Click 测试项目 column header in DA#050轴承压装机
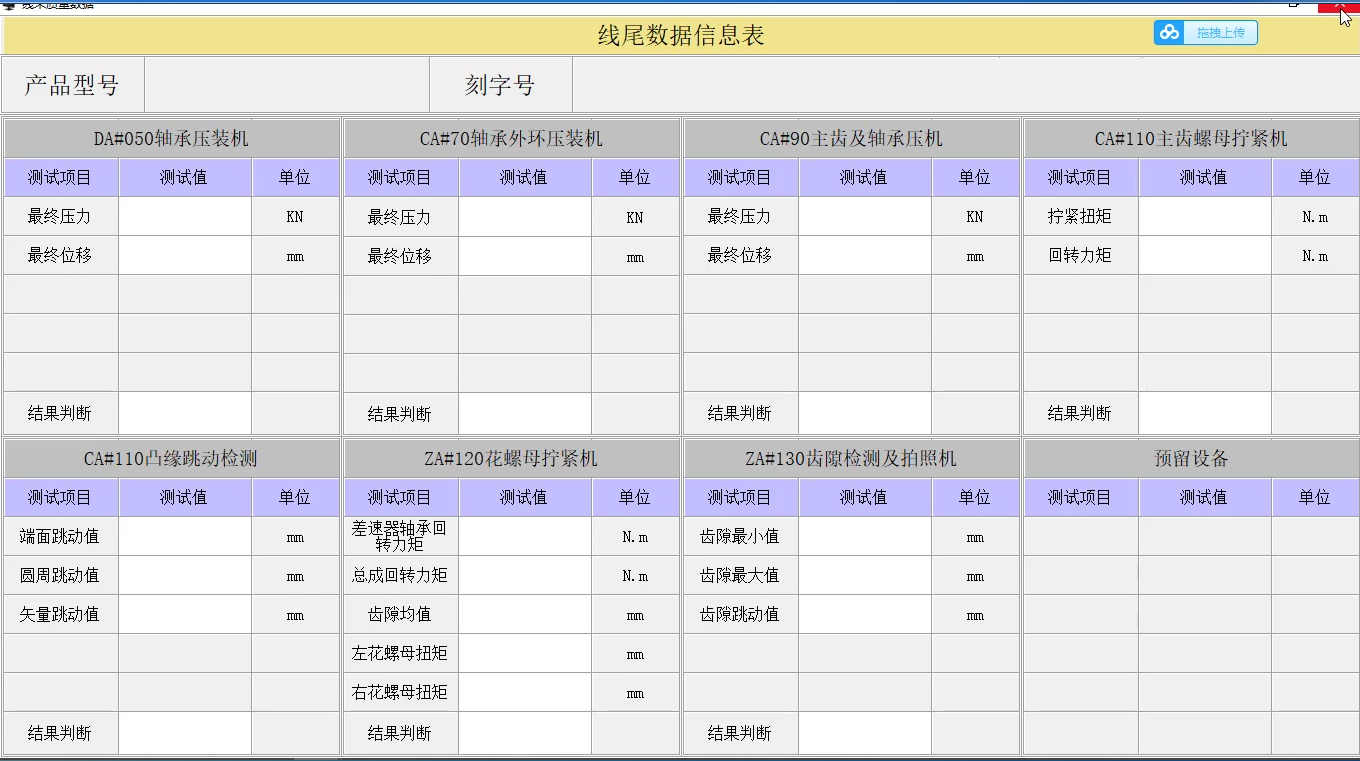 60,177
